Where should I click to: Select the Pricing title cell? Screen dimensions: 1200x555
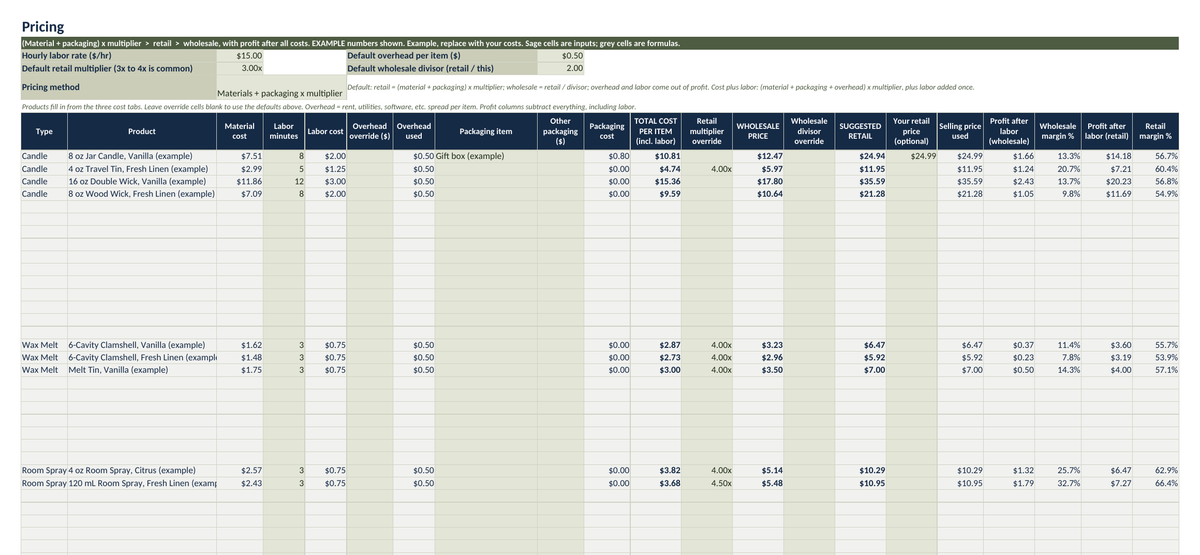tap(43, 27)
